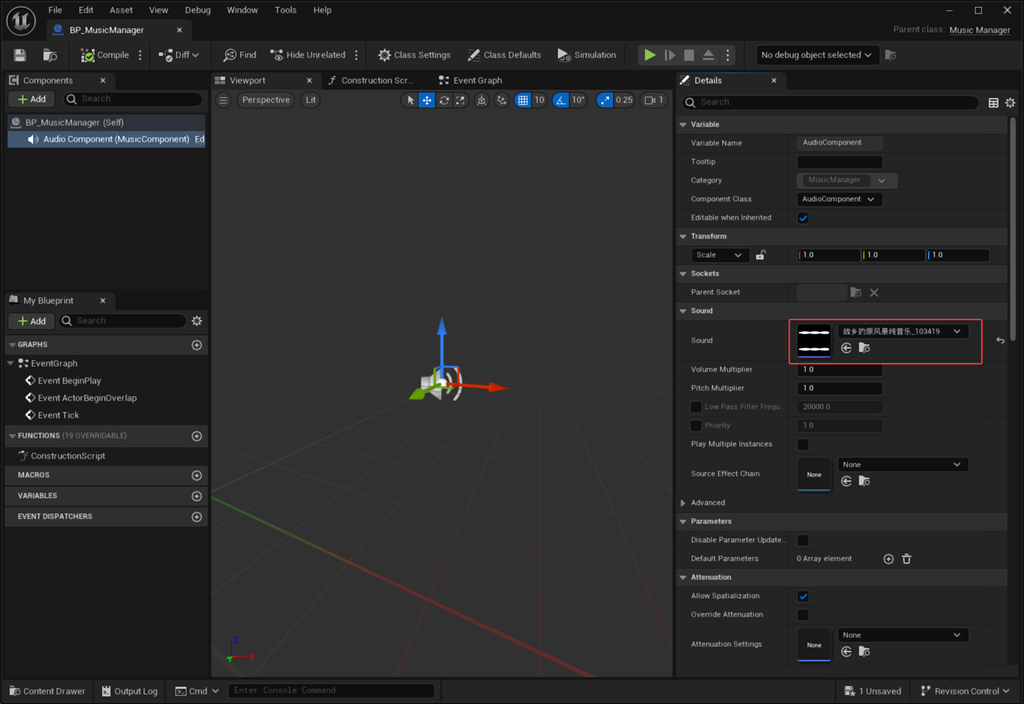
Task: Open My Blueprint settings gear
Action: click(197, 321)
